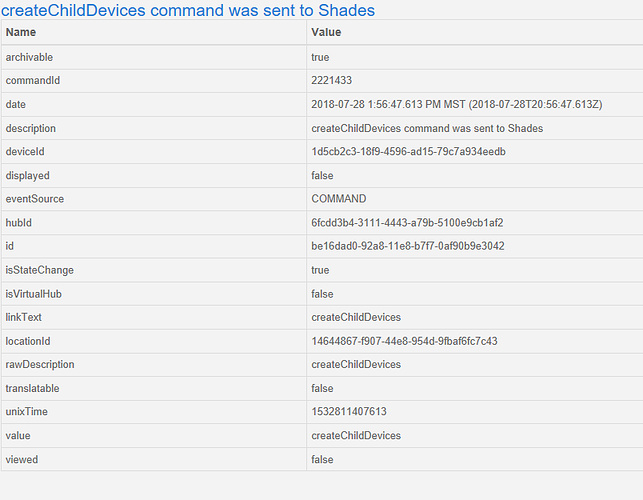Click the archivable row name cell
The width and height of the screenshot is (643, 500).
click(x=30, y=57)
